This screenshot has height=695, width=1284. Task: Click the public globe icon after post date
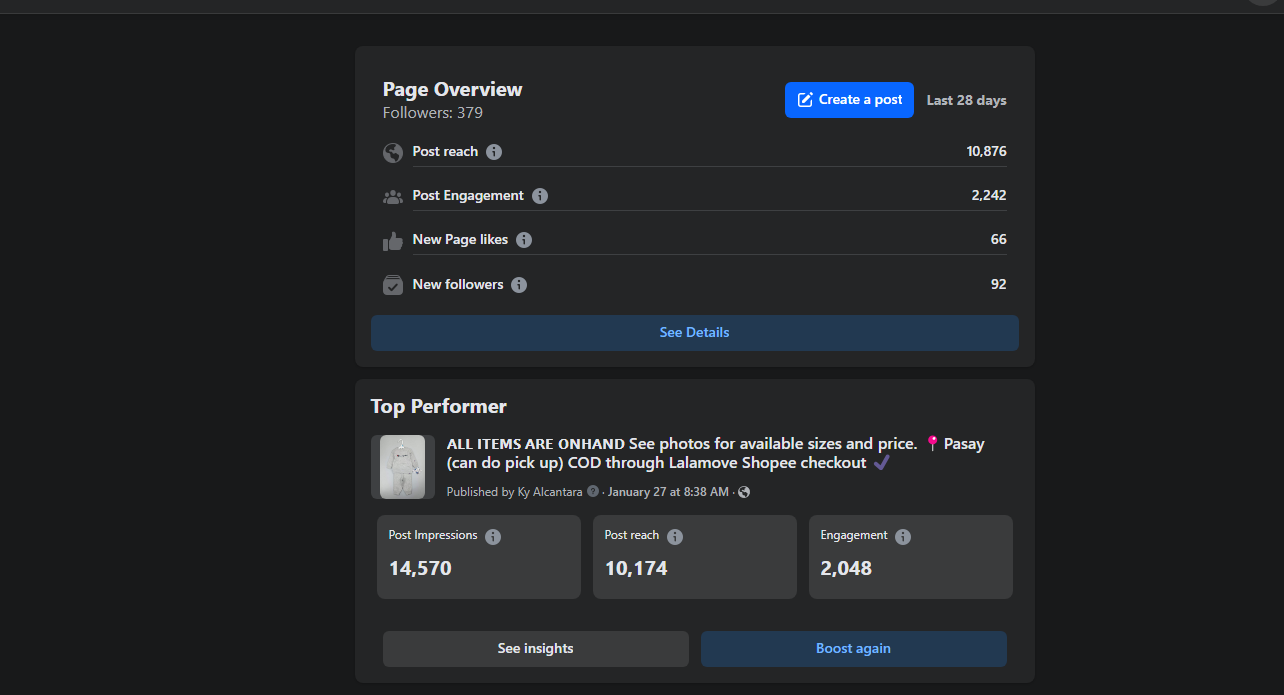click(744, 492)
